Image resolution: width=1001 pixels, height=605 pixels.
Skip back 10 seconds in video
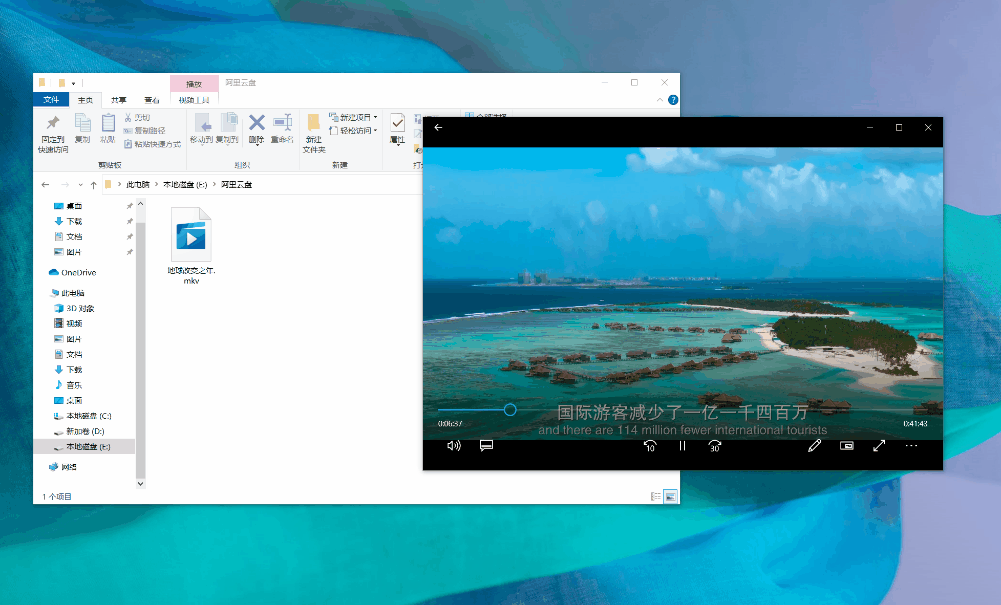[x=649, y=446]
